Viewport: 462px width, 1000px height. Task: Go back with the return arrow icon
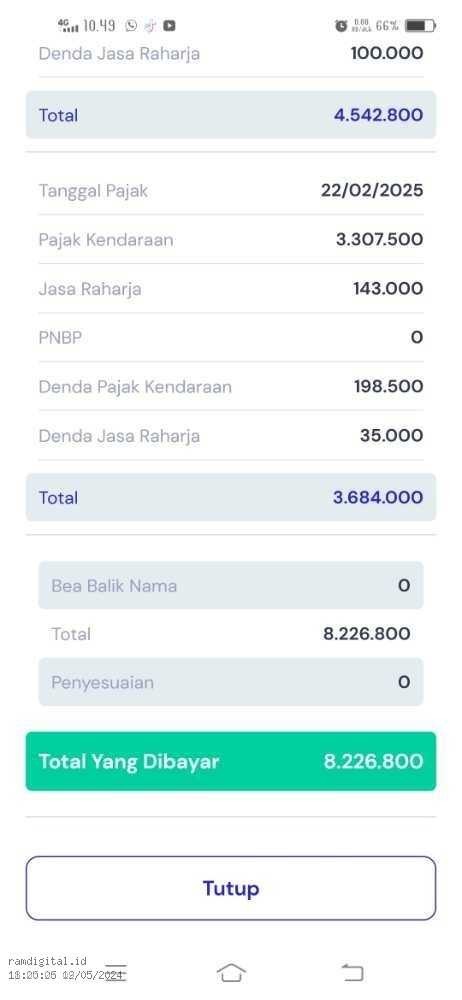coord(352,973)
